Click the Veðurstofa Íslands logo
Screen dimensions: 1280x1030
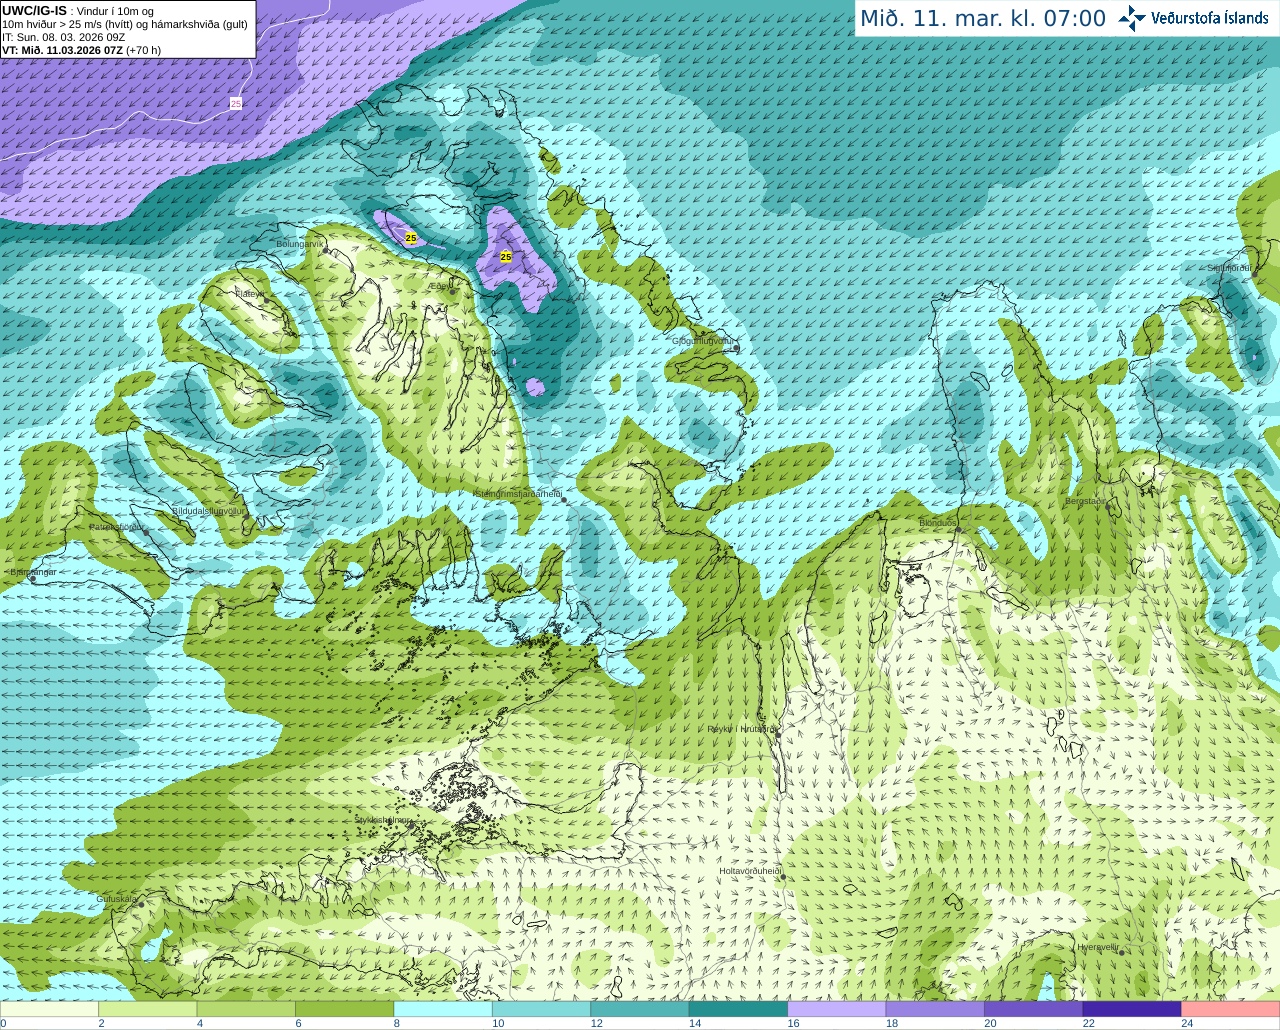tap(1193, 18)
